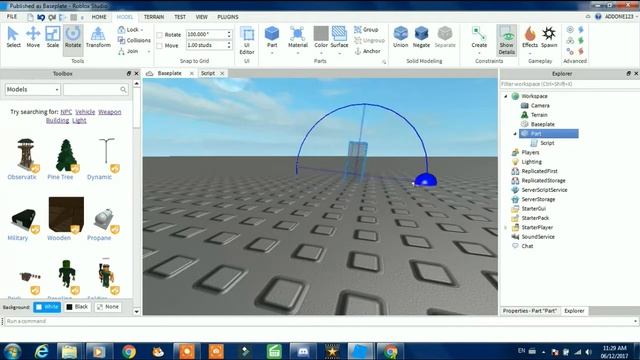This screenshot has width=640, height=360.
Task: Search Toolbox for Weapon suggestion
Action: point(109,112)
